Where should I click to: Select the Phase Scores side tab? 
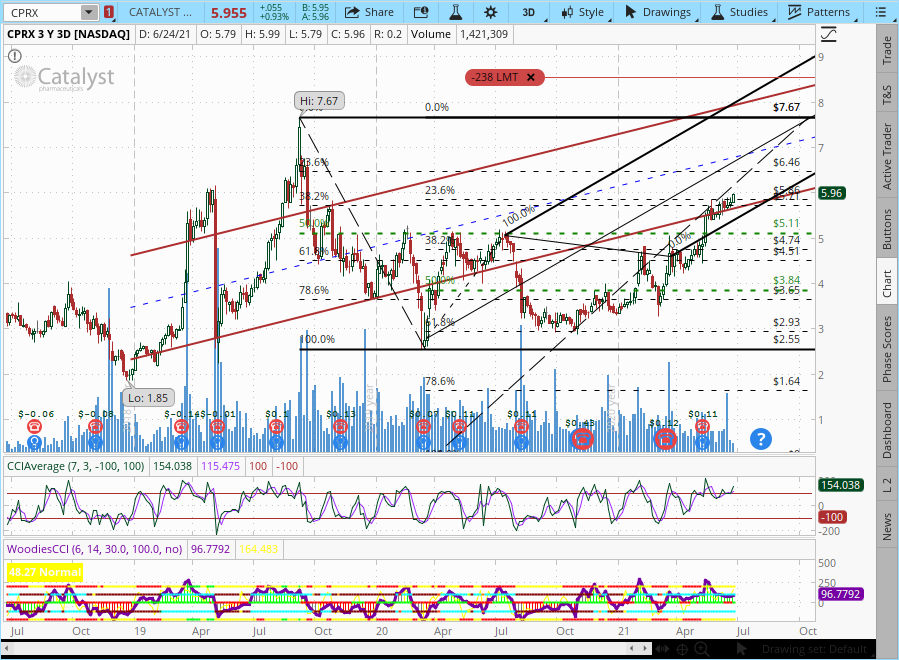tap(886, 348)
